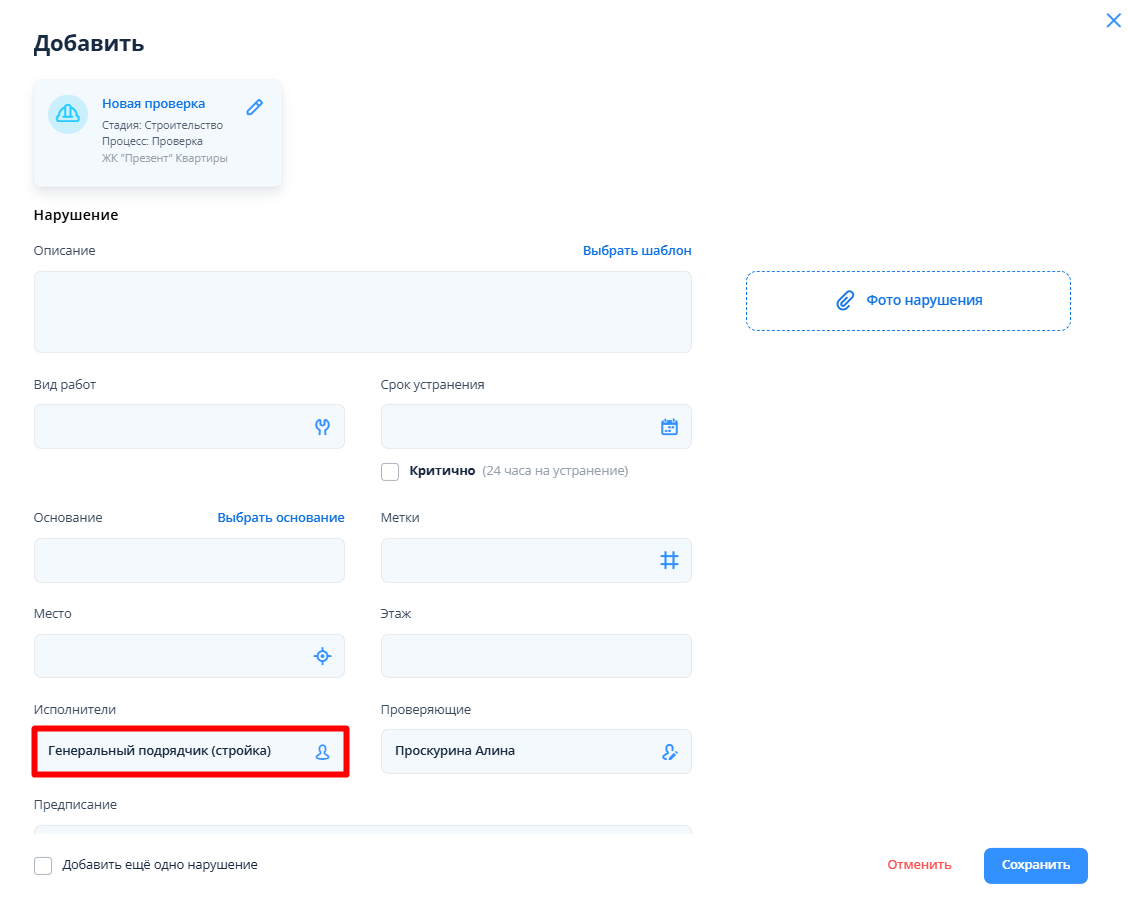Click the target icon in Место field

pos(322,656)
